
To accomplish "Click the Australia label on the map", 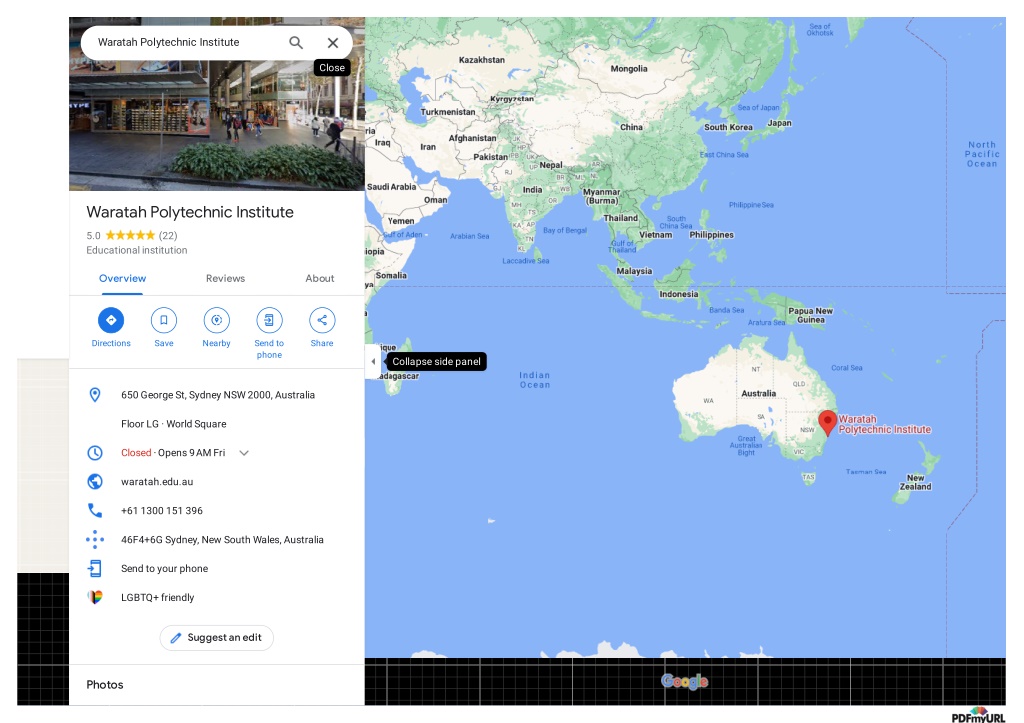I will [x=758, y=393].
